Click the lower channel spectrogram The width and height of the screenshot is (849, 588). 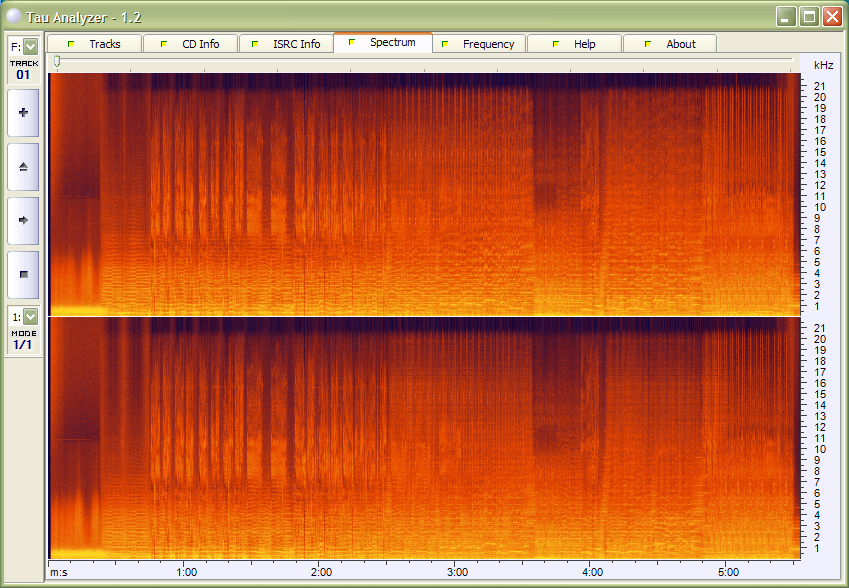(424, 438)
